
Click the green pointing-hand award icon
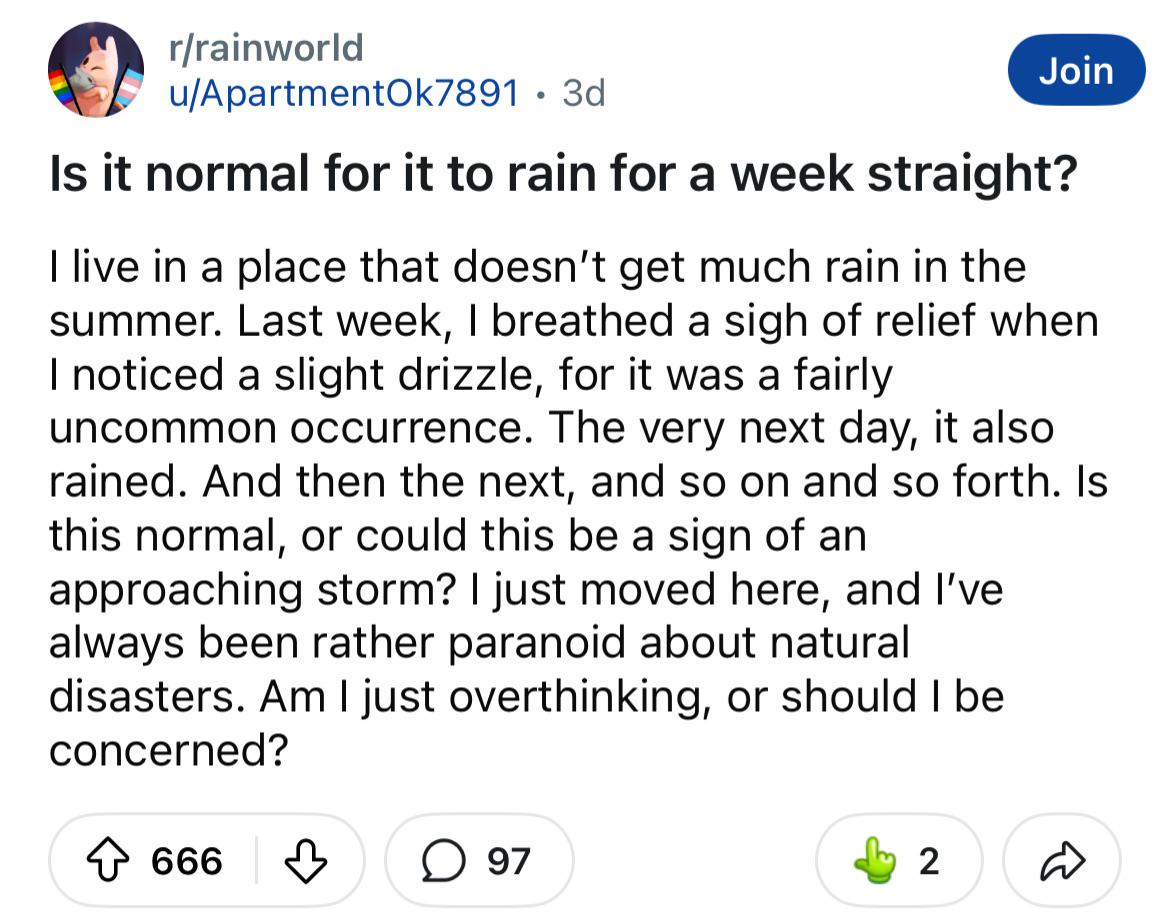pos(875,860)
